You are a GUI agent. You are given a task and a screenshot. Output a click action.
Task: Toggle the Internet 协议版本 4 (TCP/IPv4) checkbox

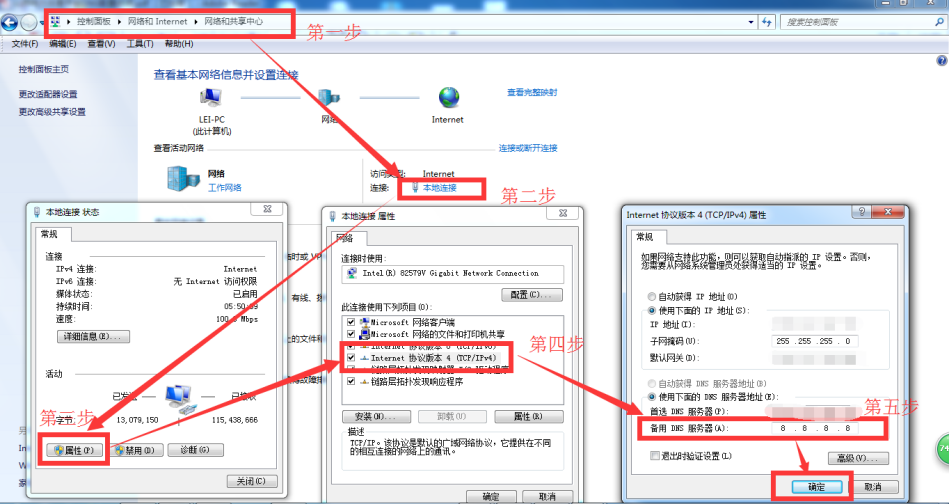(x=350, y=356)
